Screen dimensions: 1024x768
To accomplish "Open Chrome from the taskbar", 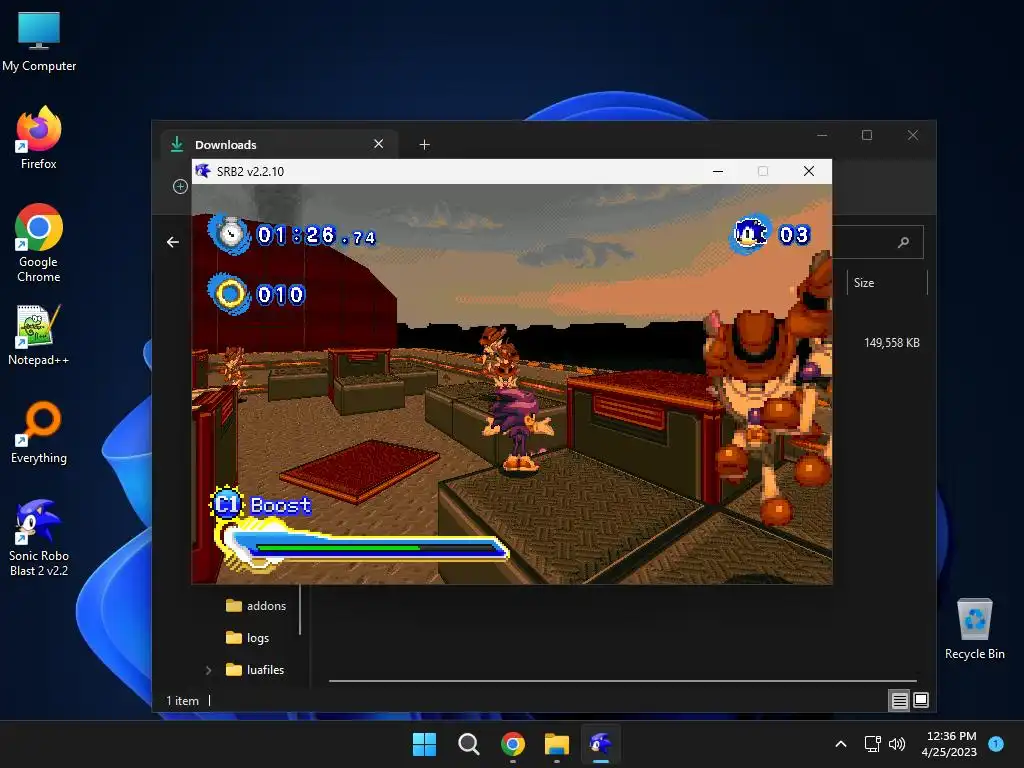I will pyautogui.click(x=513, y=744).
